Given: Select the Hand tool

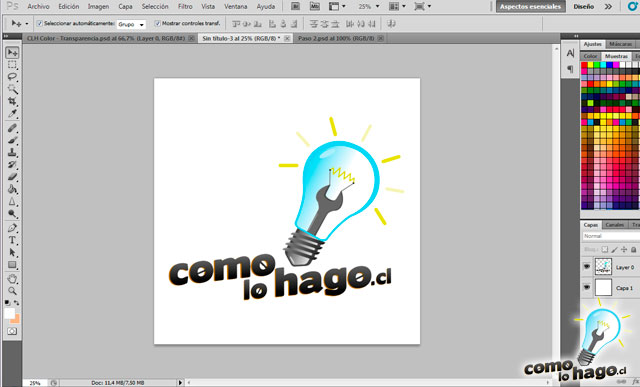Looking at the screenshot, I should coord(12,279).
